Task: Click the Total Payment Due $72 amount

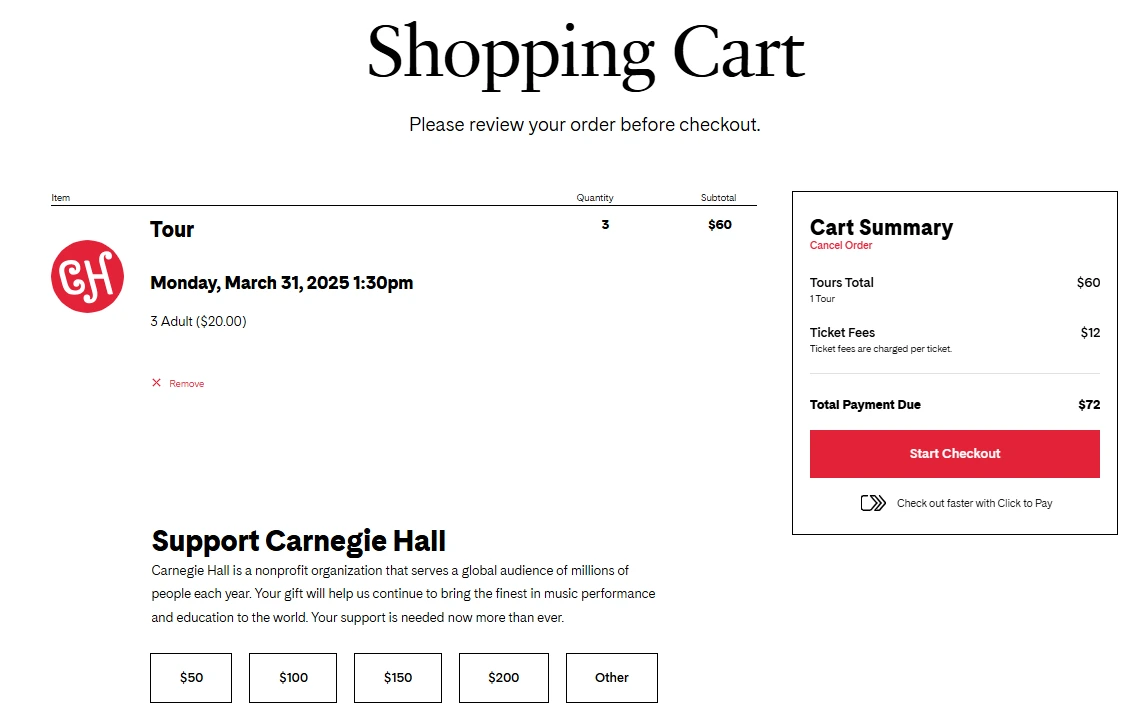Action: [1089, 405]
